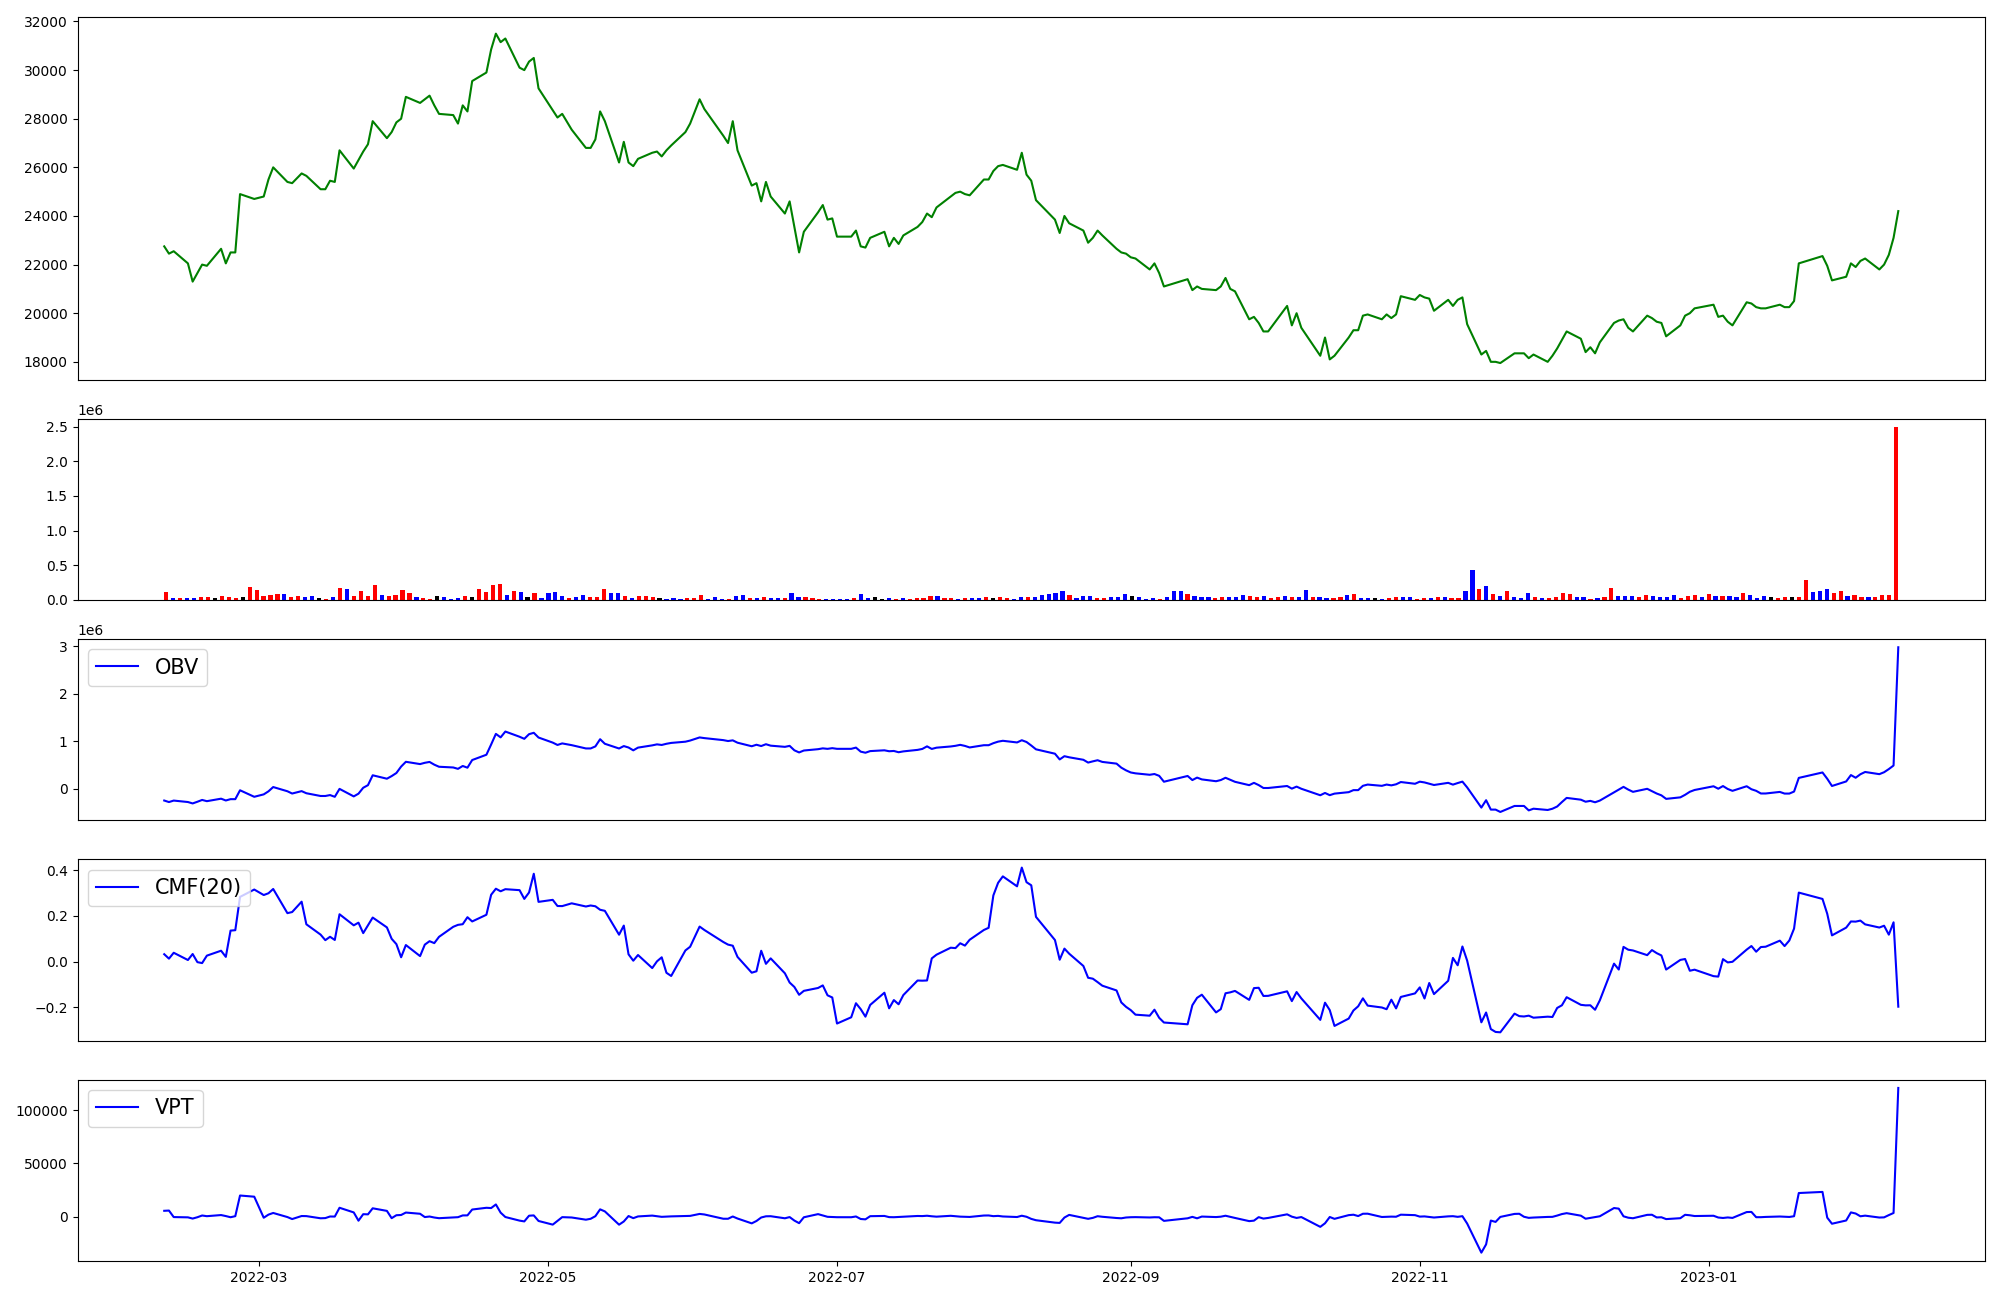2000x1300 pixels.
Task: Click the 2022-03 x-axis tick label
Action: [x=258, y=1277]
